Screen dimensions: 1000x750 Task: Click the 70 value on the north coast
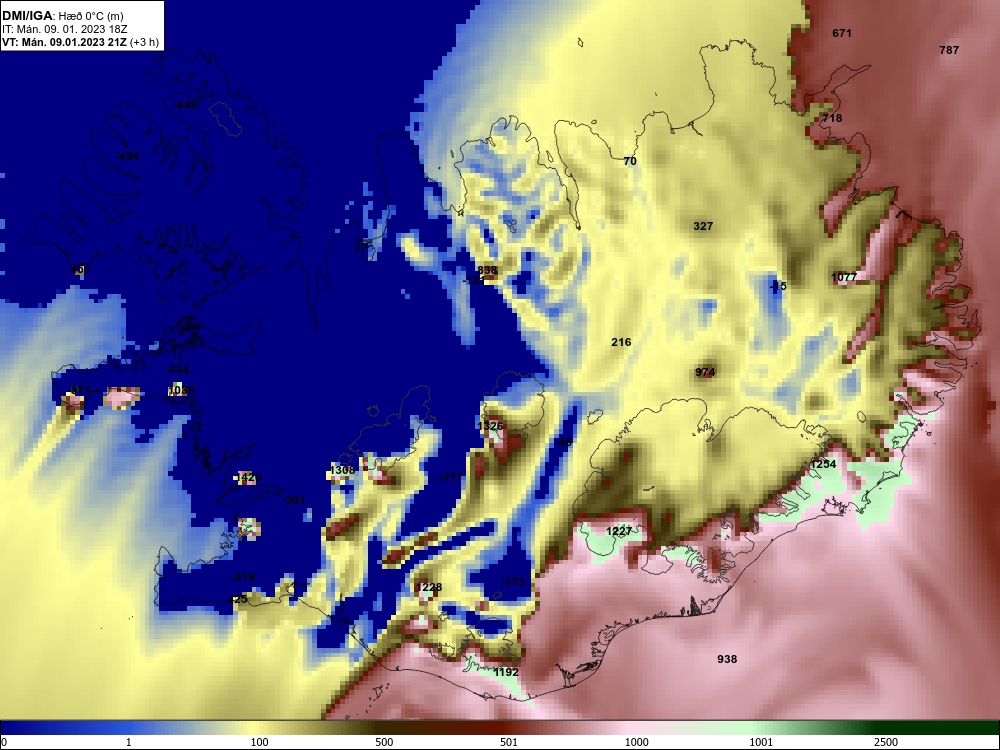629,161
